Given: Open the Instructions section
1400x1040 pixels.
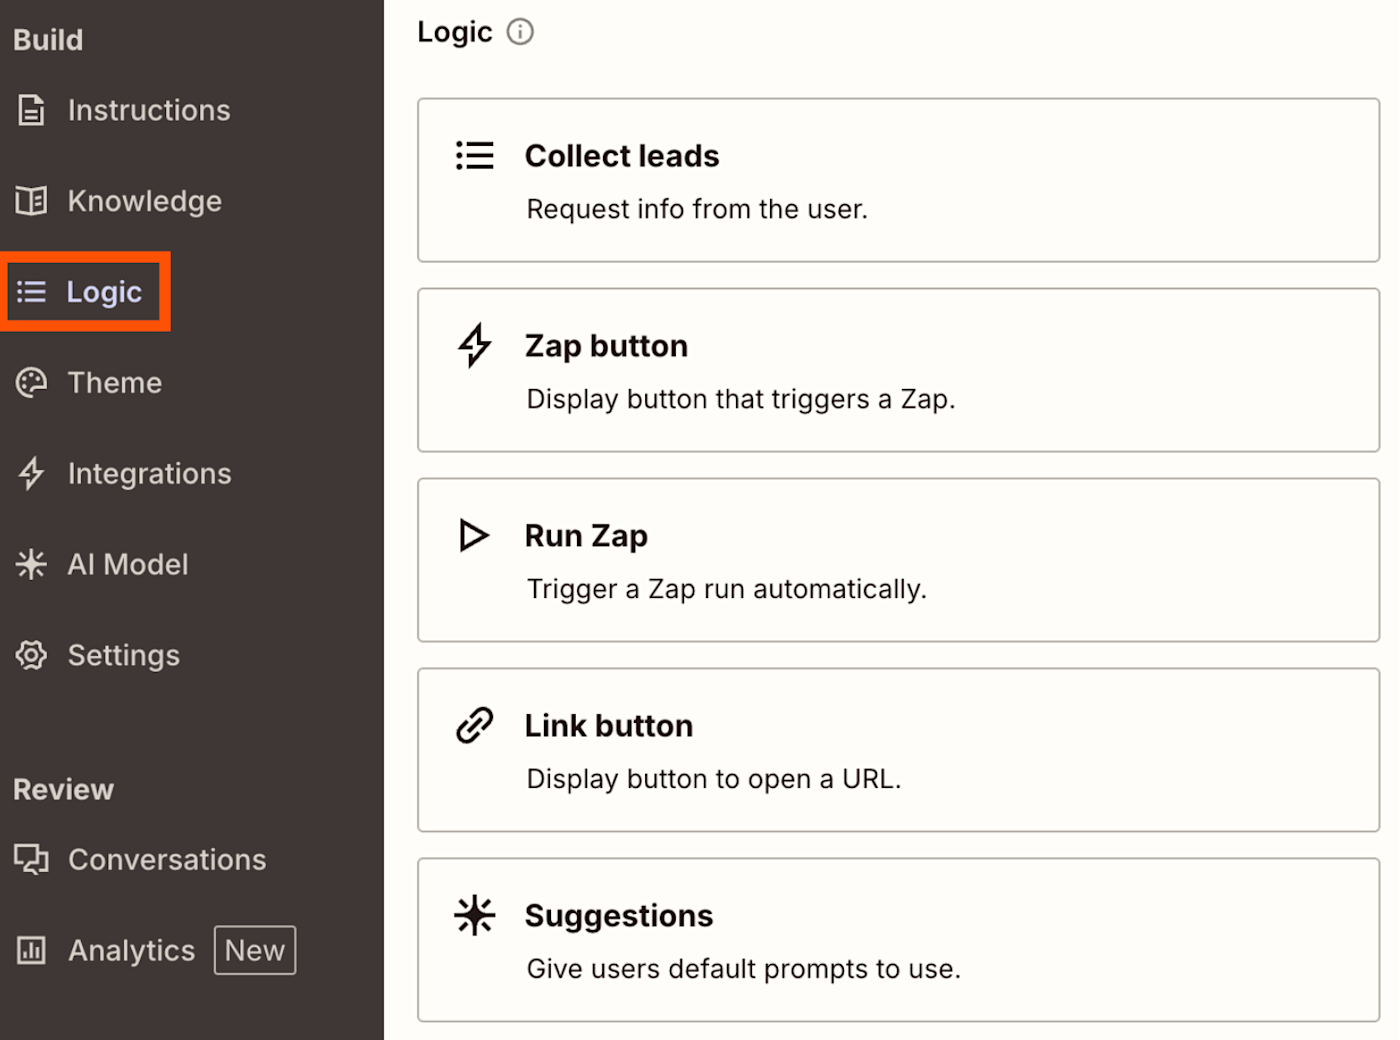Looking at the screenshot, I should coord(149,110).
